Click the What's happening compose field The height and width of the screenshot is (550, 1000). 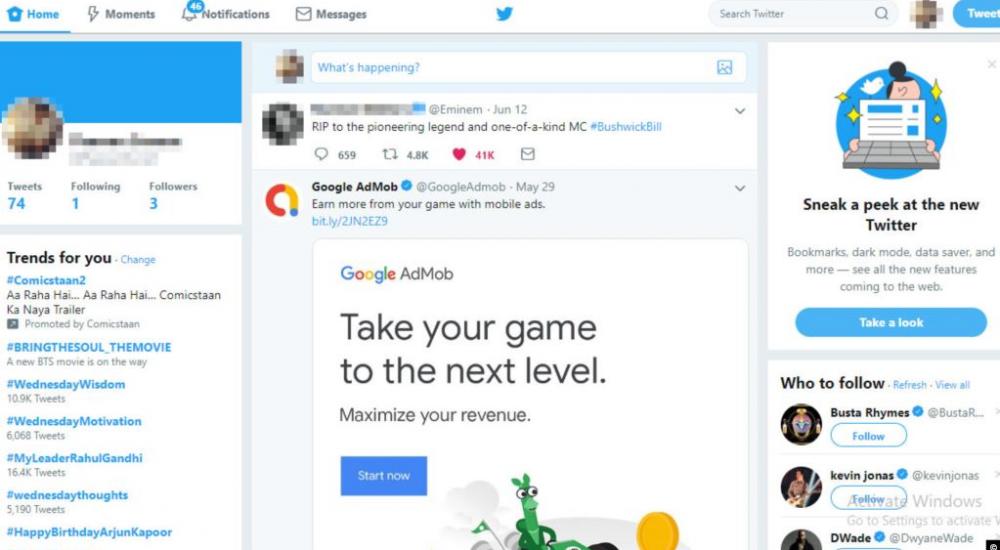(x=510, y=68)
